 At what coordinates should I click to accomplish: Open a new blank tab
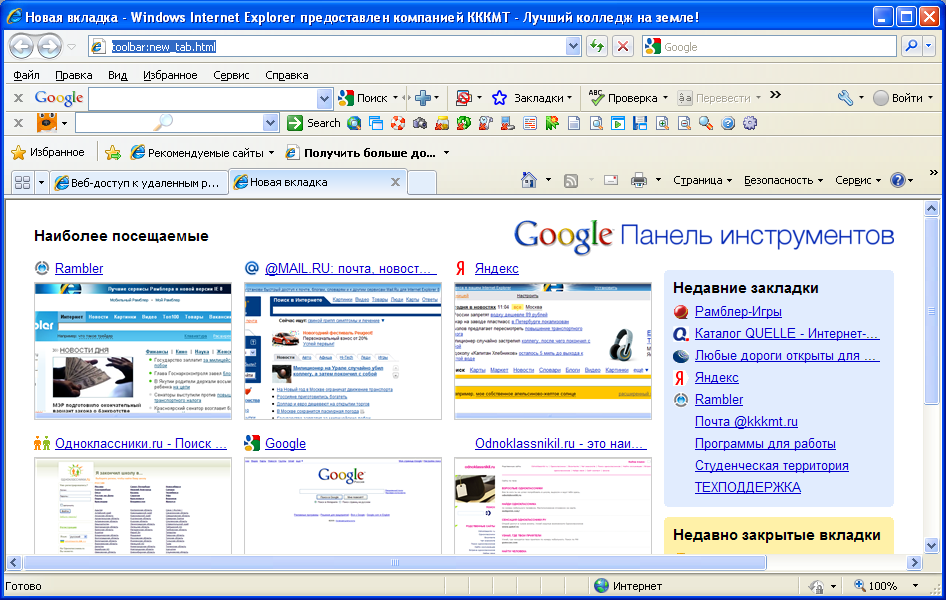[422, 183]
